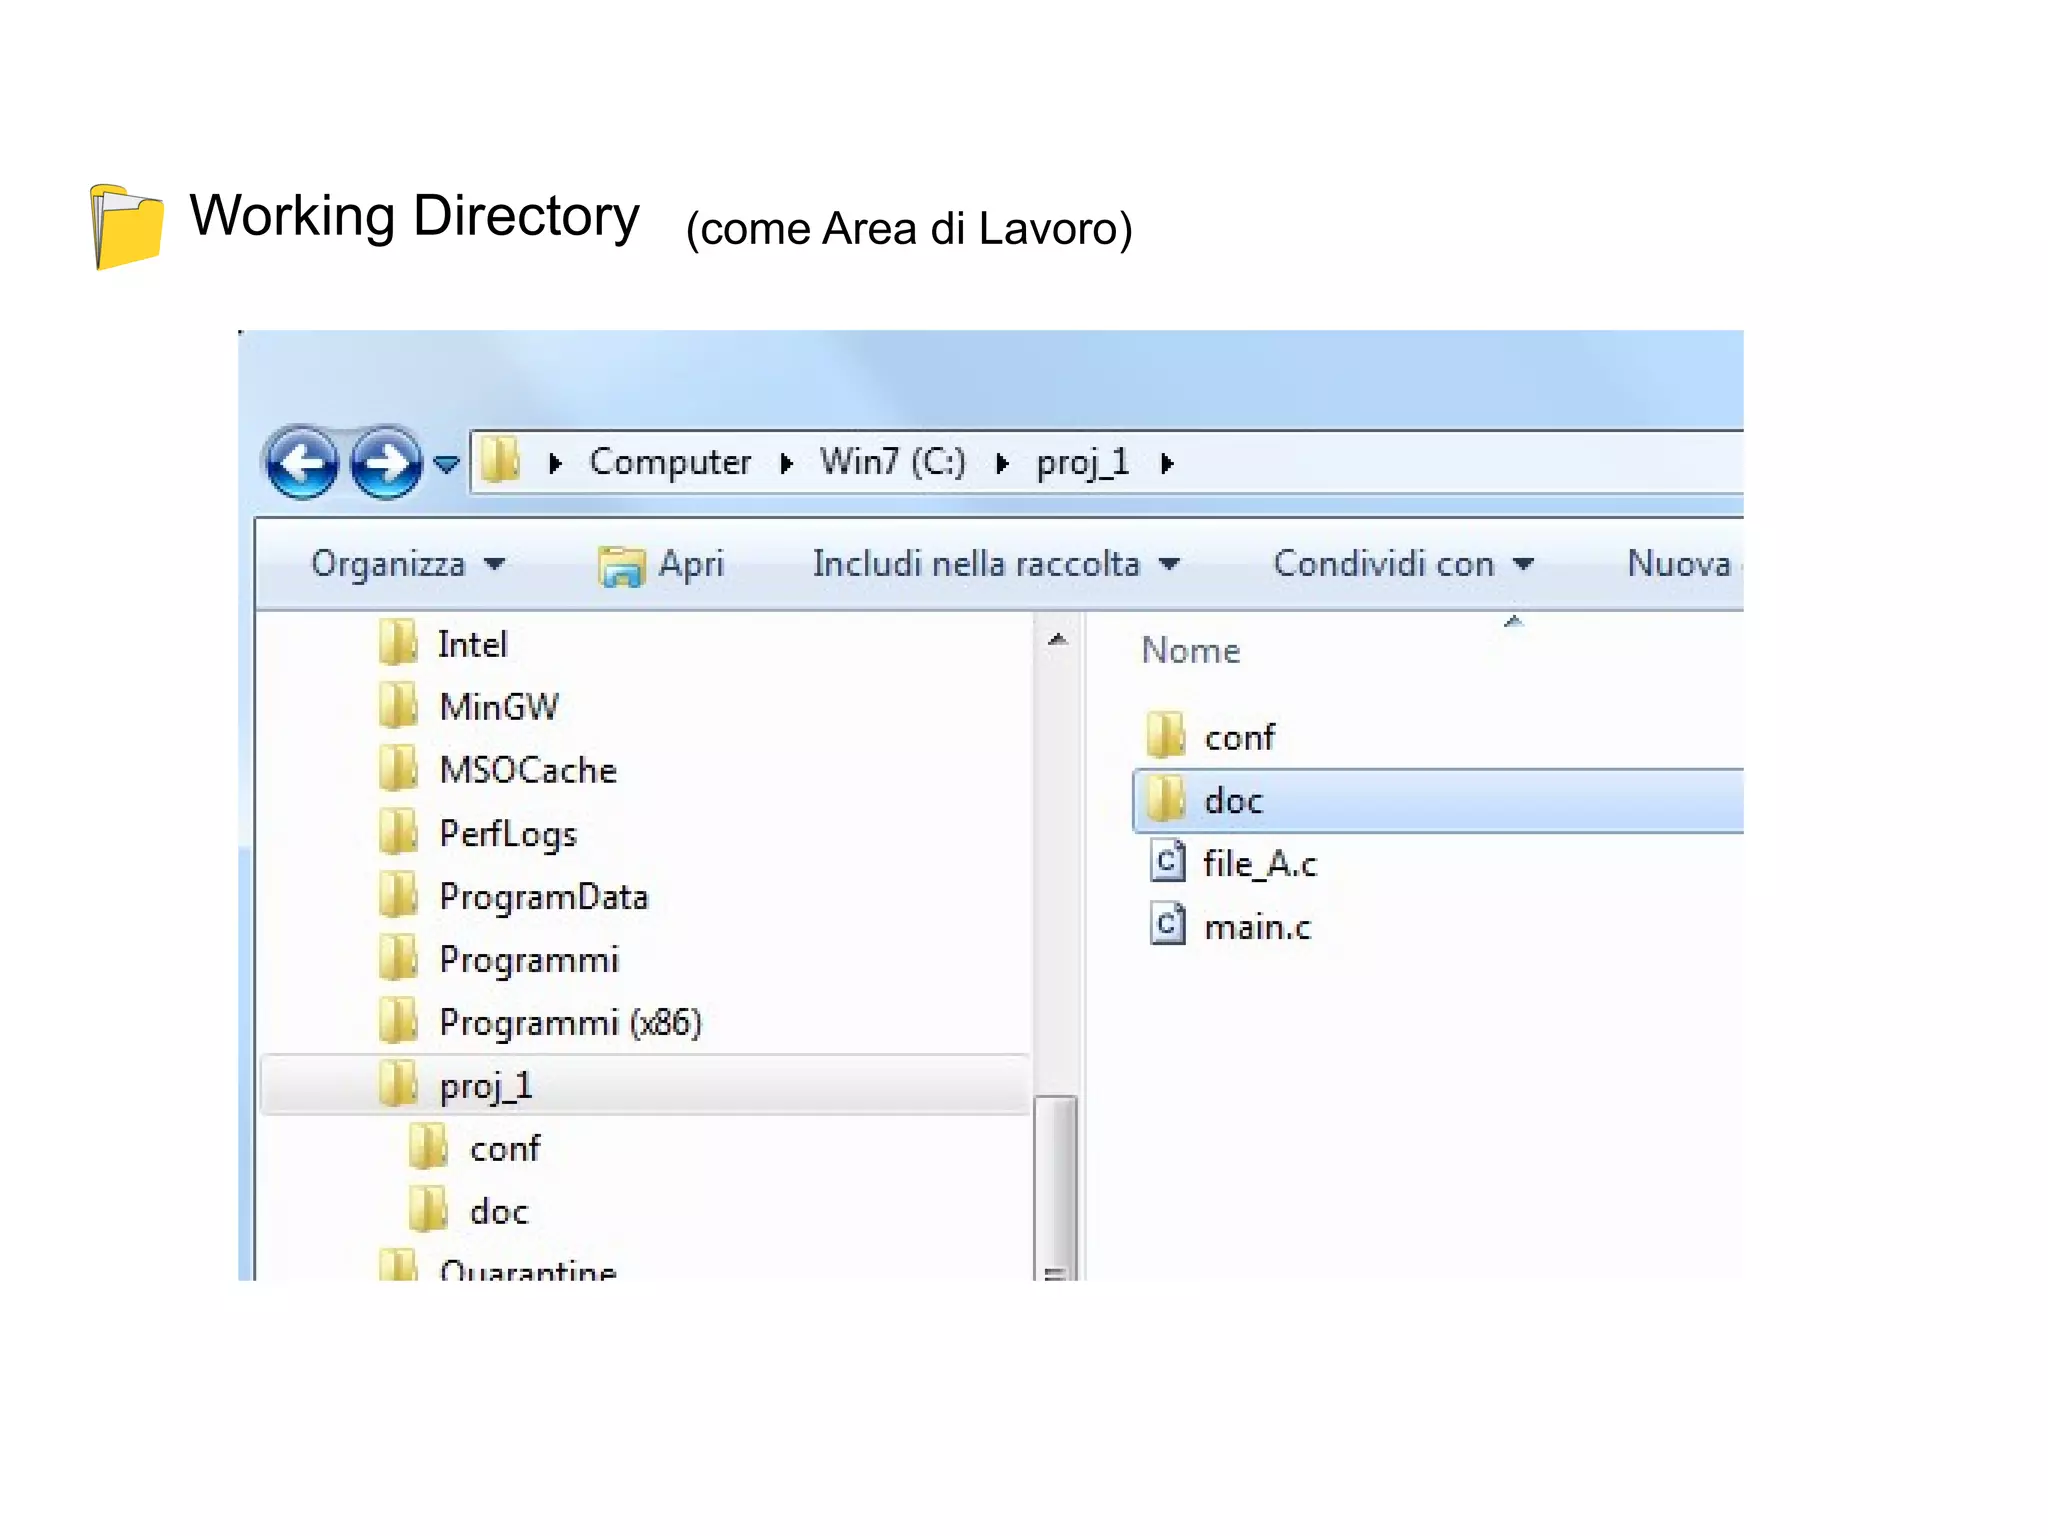The height and width of the screenshot is (1536, 2048).
Task: Select conf subfolder under proj_1 in tree
Action: coord(505,1149)
